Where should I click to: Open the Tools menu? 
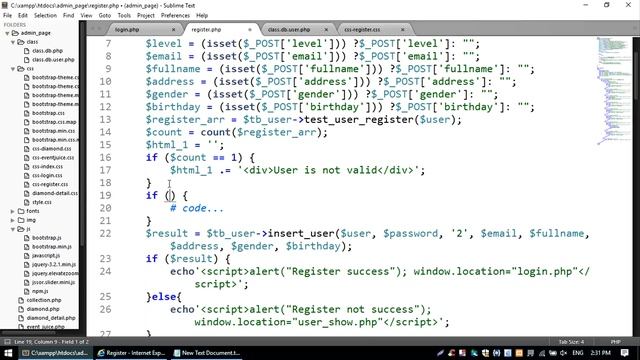124,16
